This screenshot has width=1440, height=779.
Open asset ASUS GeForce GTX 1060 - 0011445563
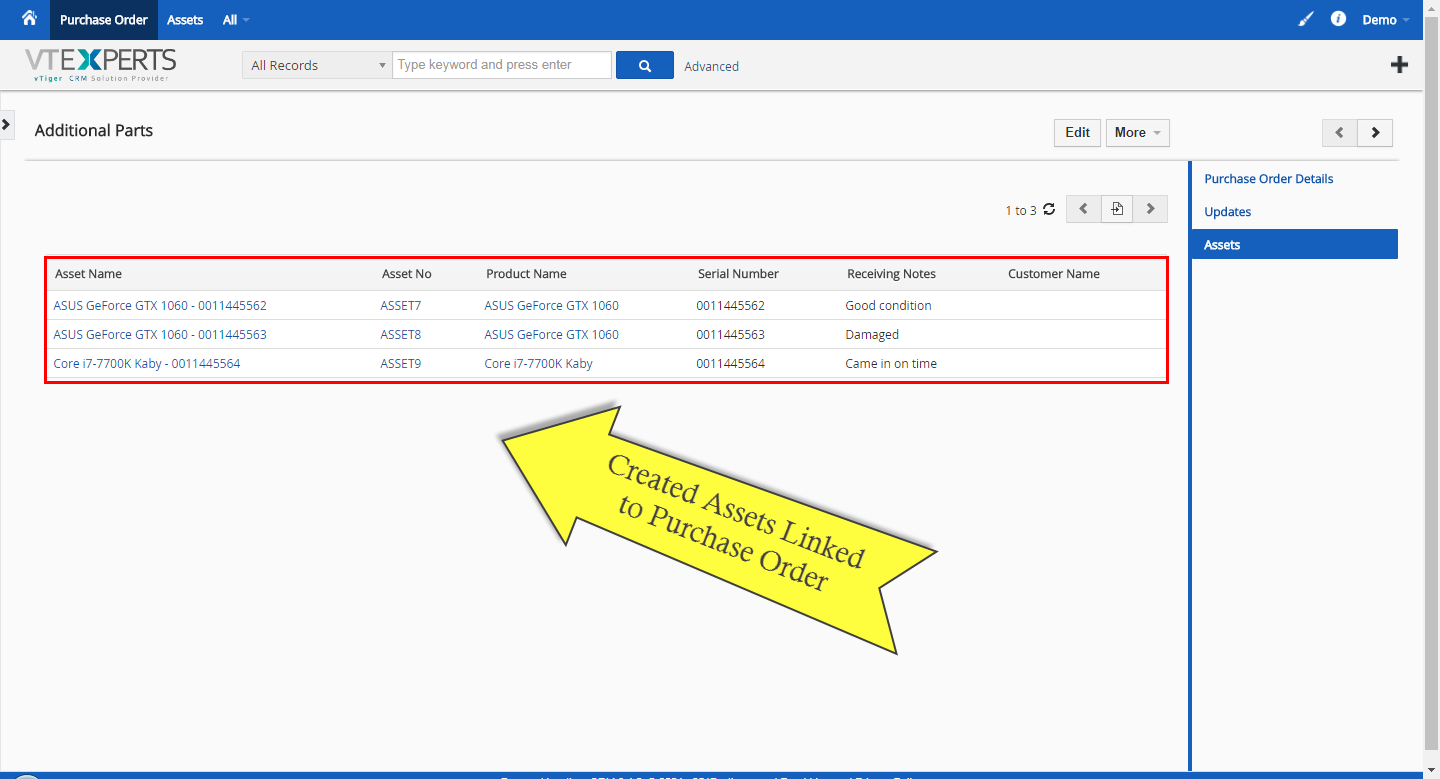point(160,335)
